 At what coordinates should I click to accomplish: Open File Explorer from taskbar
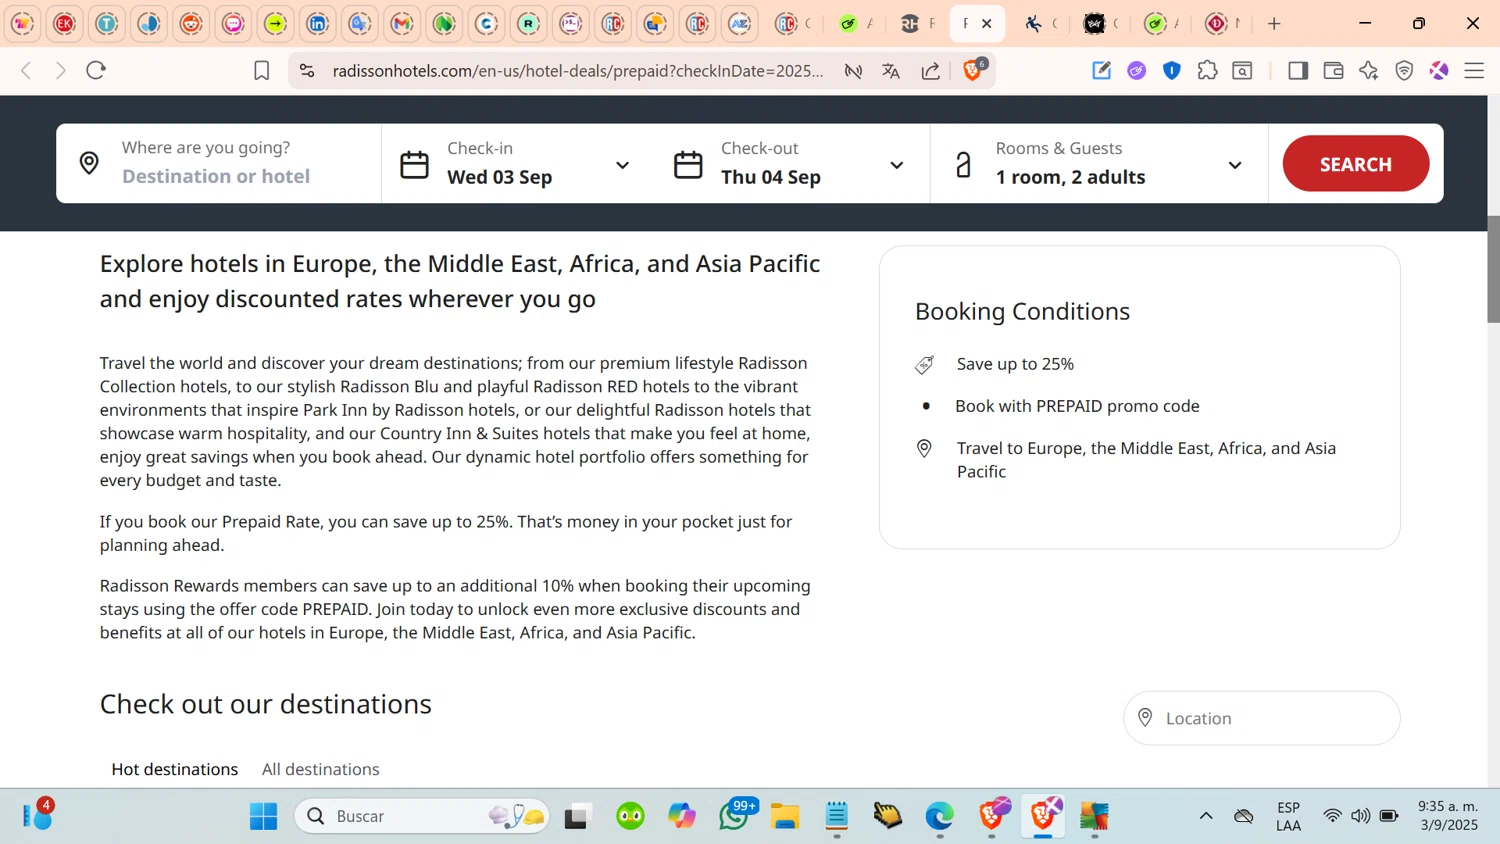[785, 816]
